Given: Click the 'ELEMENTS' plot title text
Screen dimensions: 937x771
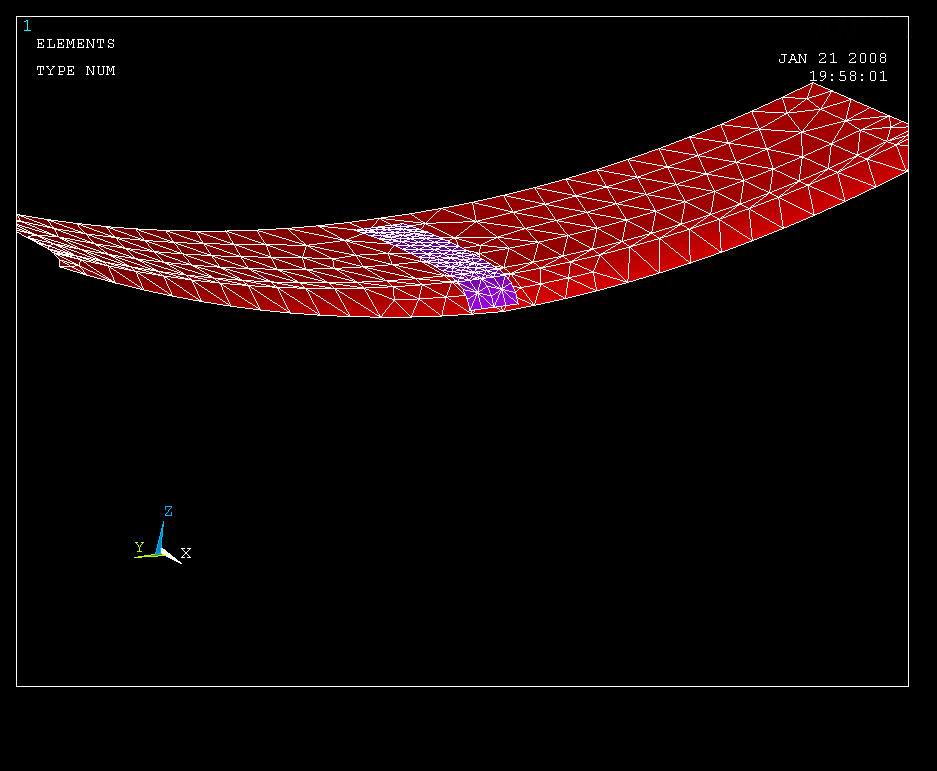Looking at the screenshot, I should (x=76, y=44).
